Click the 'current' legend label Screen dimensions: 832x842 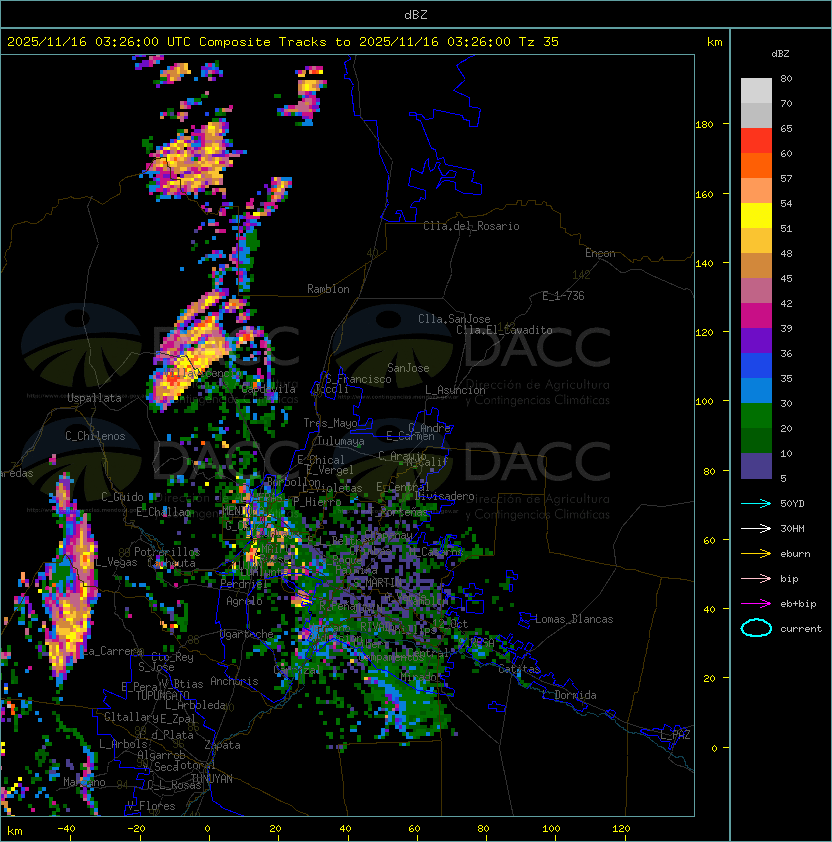click(x=801, y=629)
